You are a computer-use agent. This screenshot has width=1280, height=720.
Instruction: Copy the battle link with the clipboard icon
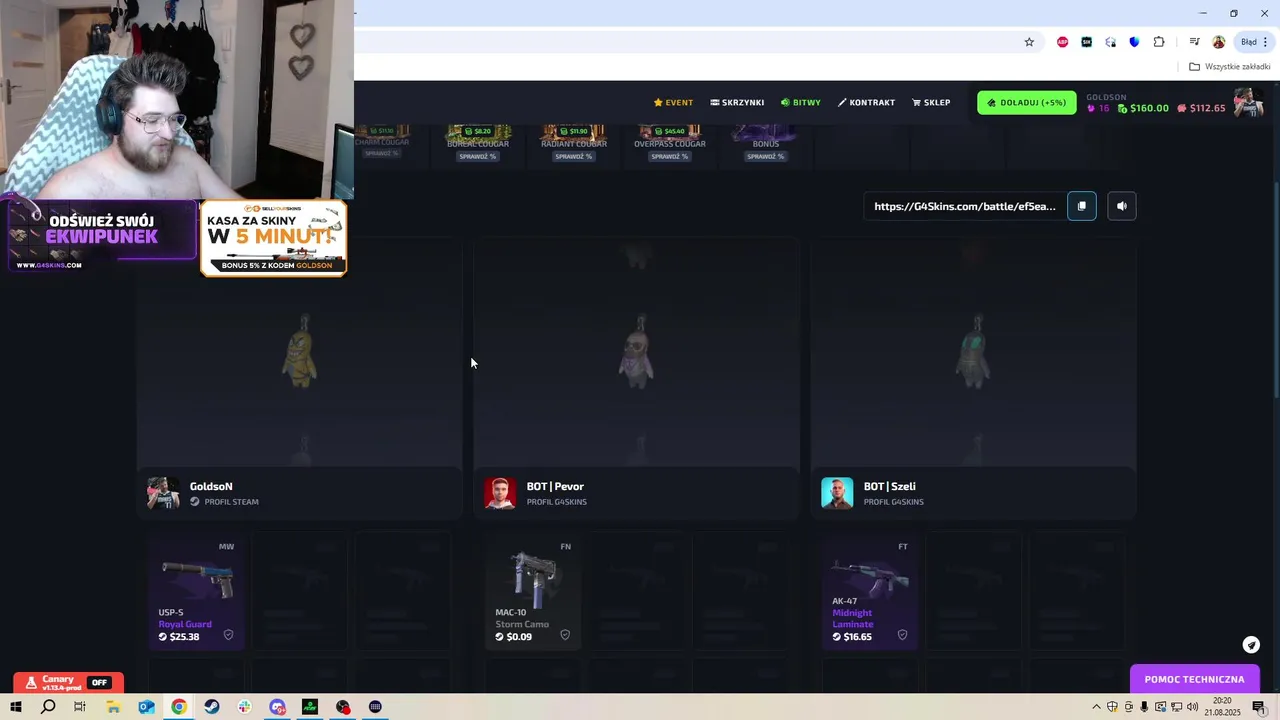(1081, 206)
